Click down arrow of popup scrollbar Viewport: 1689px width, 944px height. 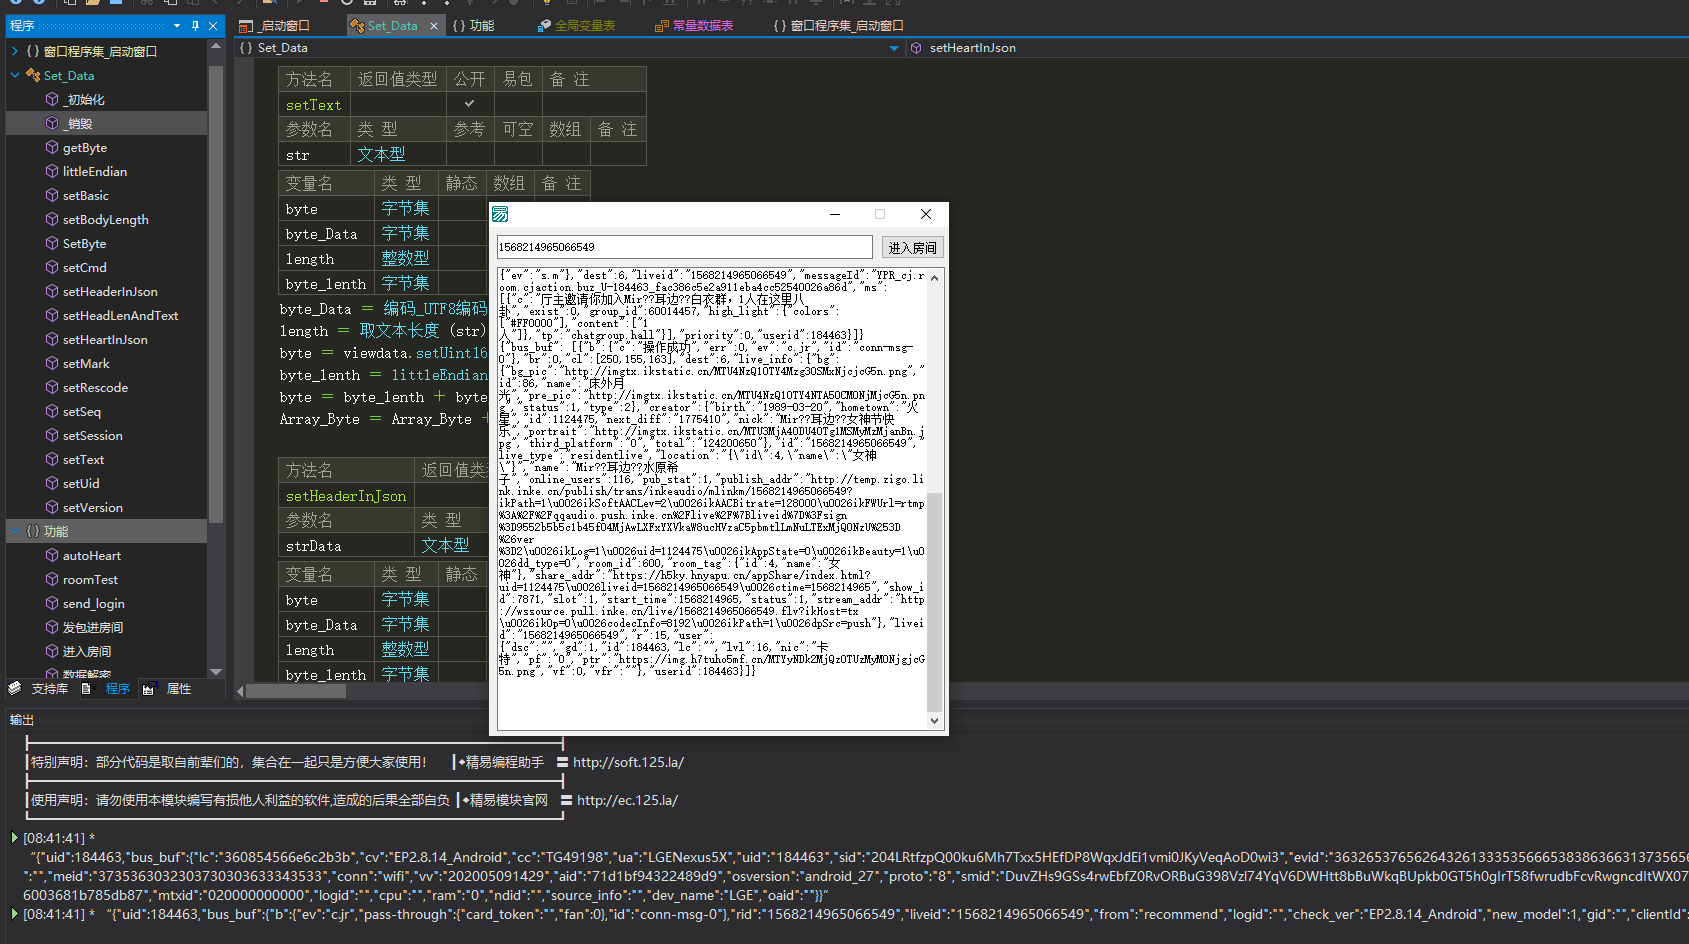(934, 720)
